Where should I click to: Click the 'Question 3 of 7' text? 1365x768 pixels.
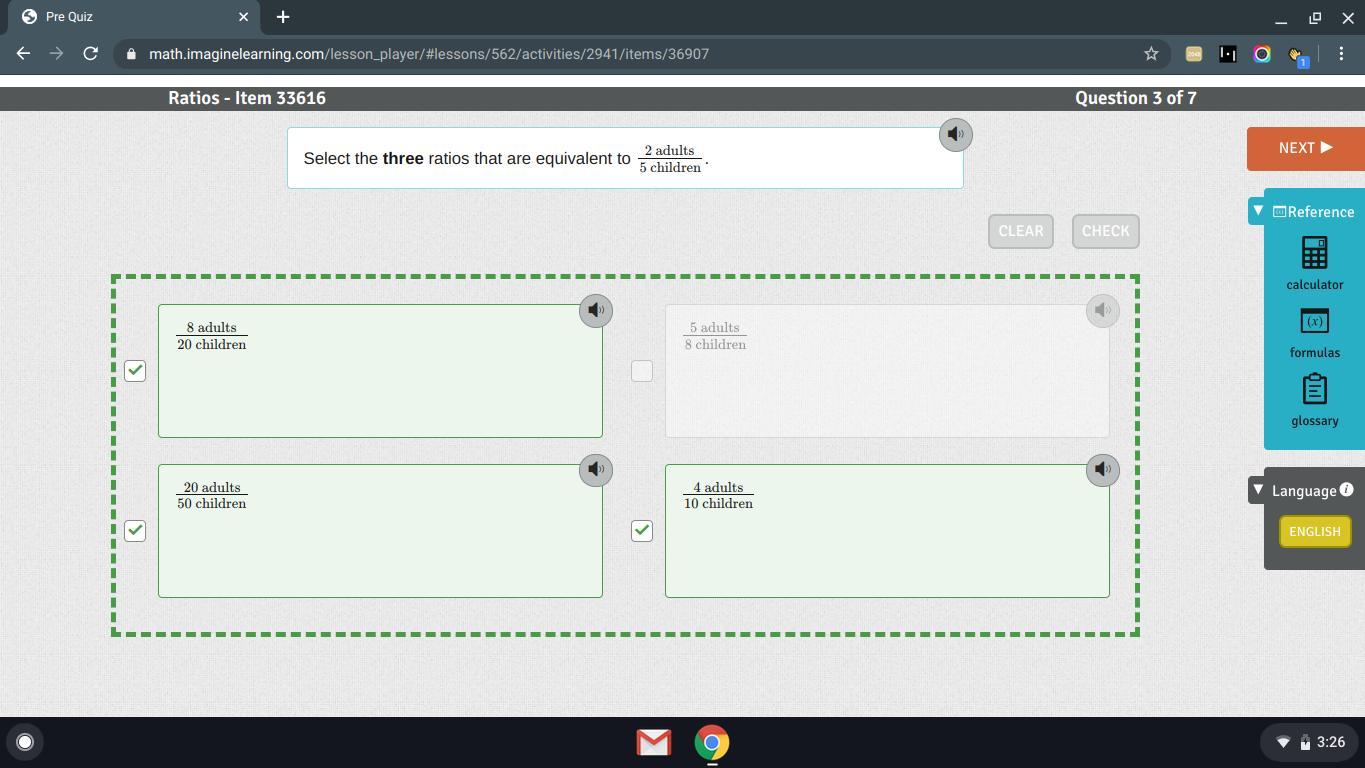click(x=1136, y=98)
